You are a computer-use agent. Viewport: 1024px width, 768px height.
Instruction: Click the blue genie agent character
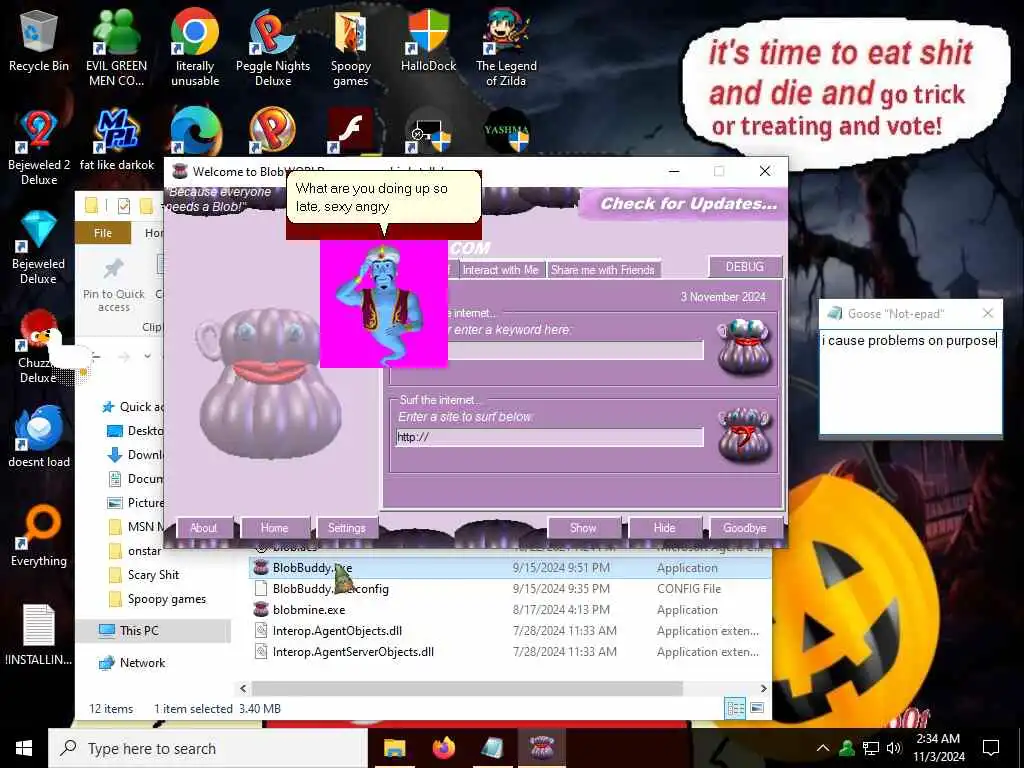point(383,303)
